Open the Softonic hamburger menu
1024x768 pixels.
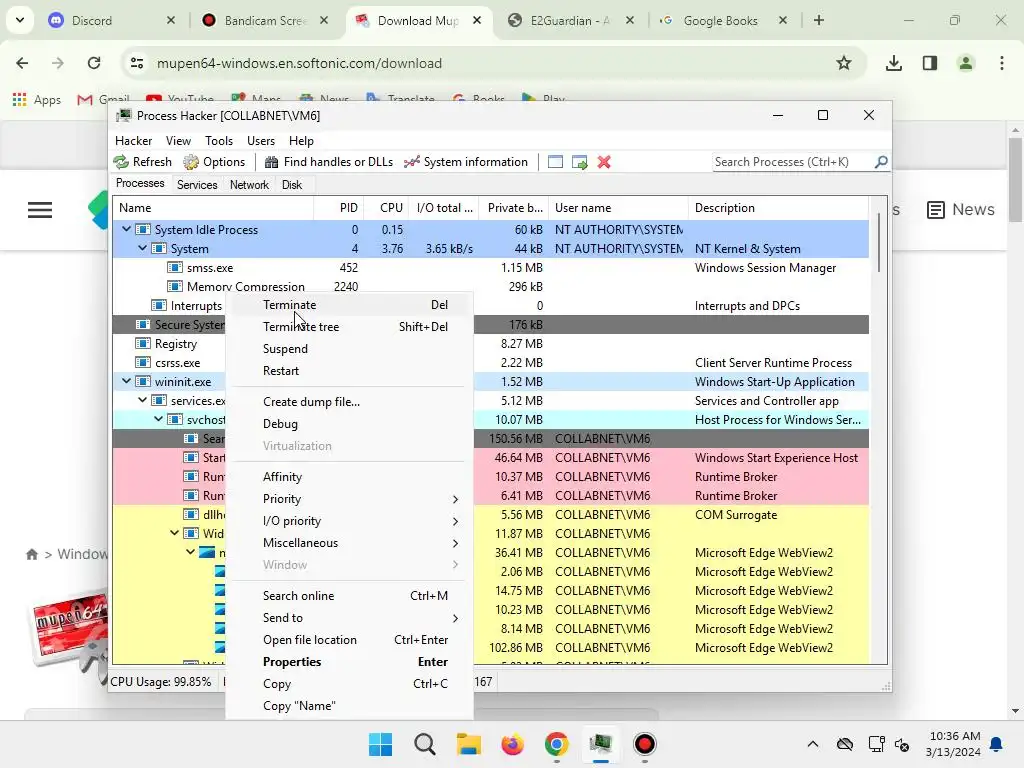point(40,210)
